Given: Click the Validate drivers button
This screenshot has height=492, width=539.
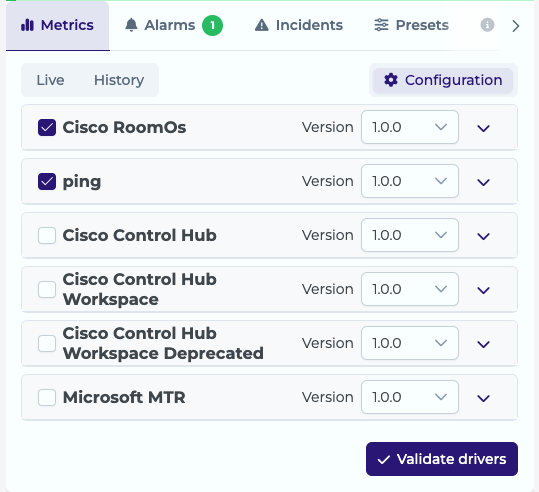Looking at the screenshot, I should click(442, 459).
